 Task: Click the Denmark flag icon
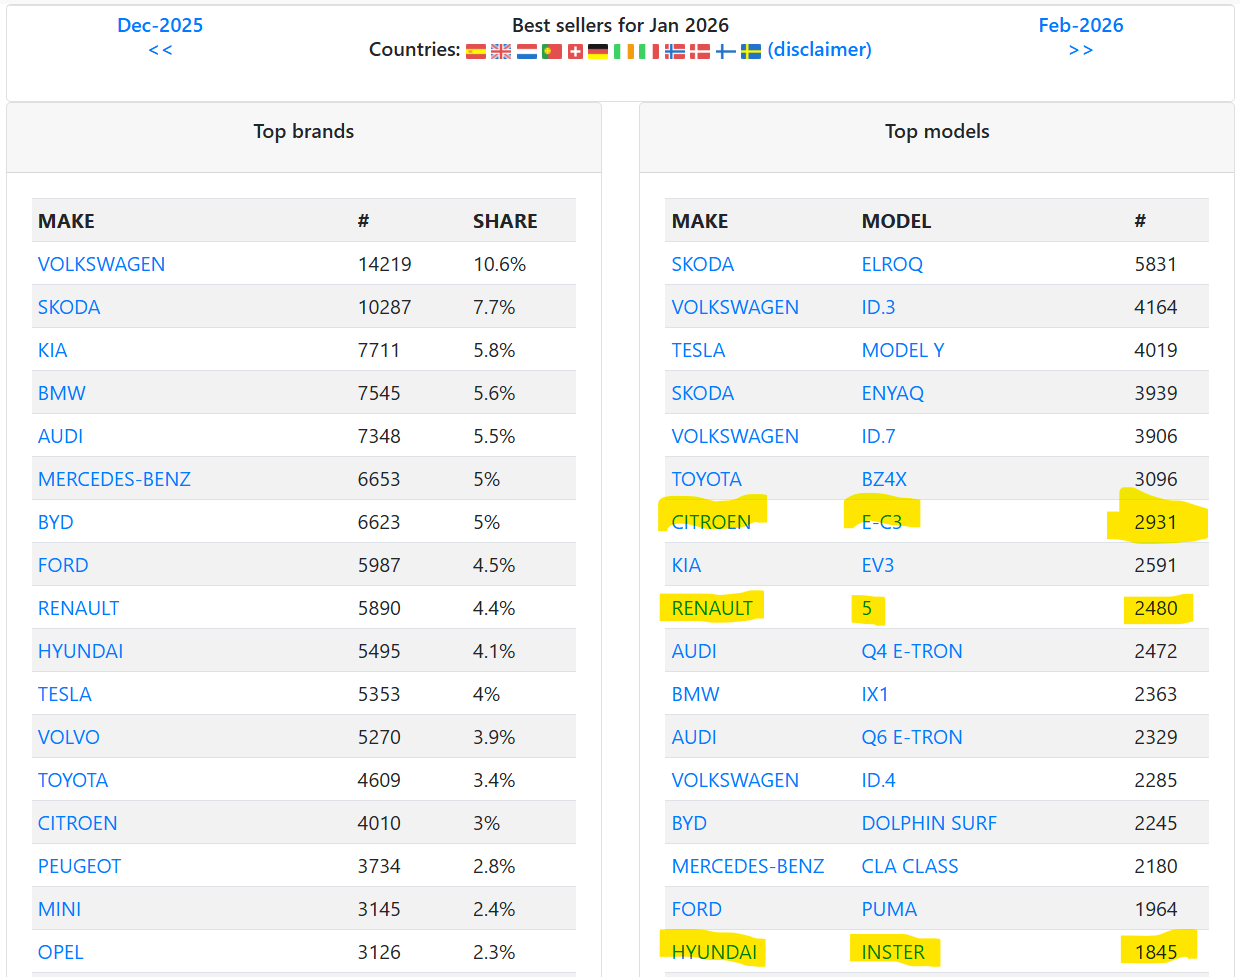click(700, 51)
